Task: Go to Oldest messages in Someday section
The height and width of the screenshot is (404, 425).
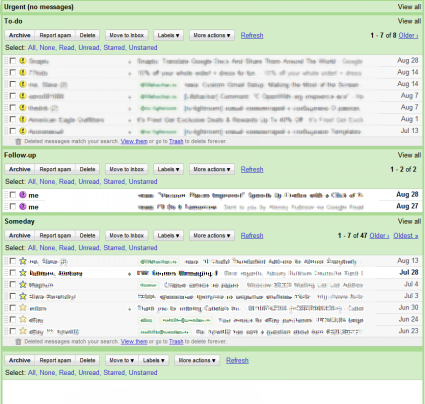Action: [x=406, y=236]
